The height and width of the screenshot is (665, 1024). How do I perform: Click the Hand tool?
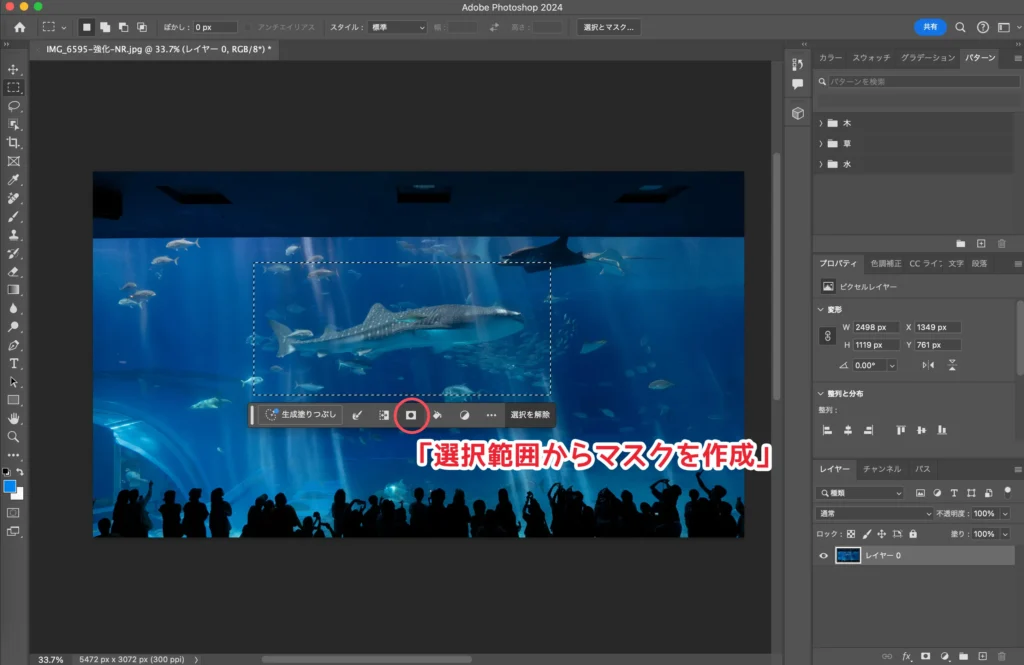(14, 418)
